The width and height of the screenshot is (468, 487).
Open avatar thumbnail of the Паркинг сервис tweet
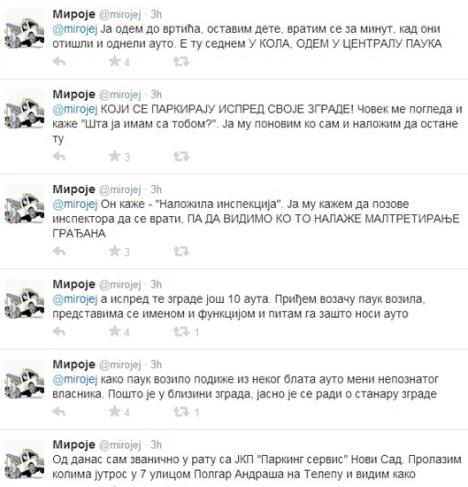(x=25, y=462)
